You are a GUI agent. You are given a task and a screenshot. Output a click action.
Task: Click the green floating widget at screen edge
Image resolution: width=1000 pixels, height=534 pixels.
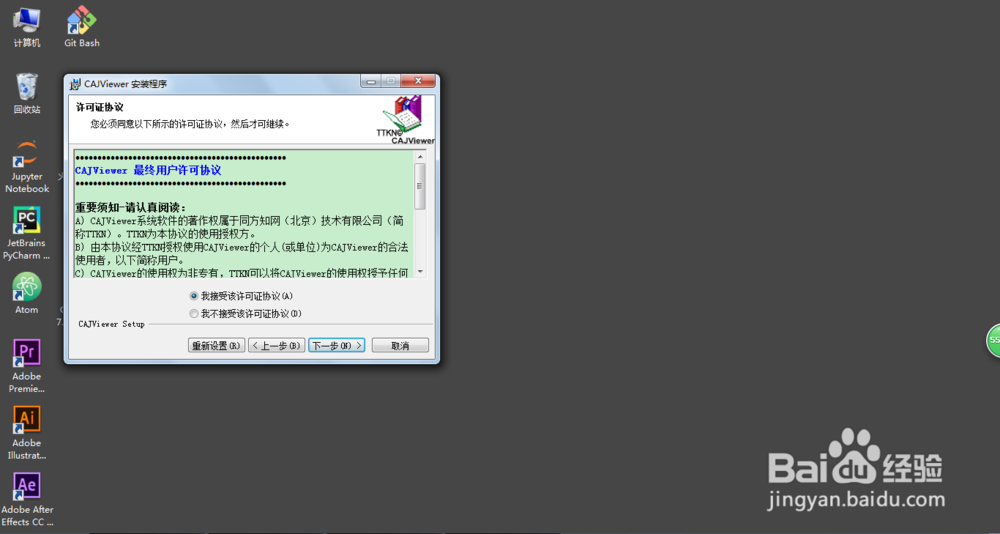pyautogui.click(x=994, y=340)
